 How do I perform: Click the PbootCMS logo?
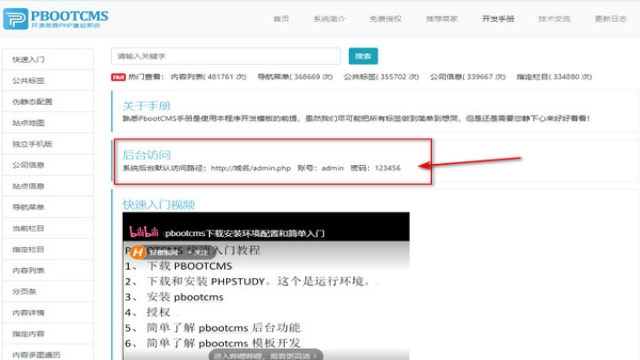tap(56, 19)
